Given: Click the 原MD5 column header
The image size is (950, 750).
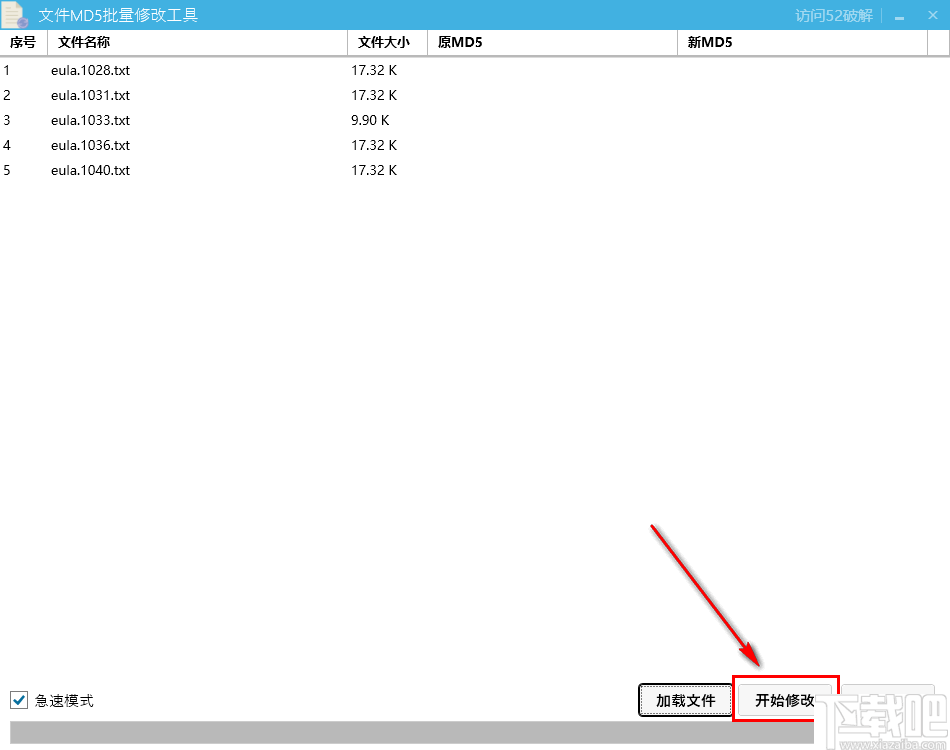Looking at the screenshot, I should [x=553, y=42].
